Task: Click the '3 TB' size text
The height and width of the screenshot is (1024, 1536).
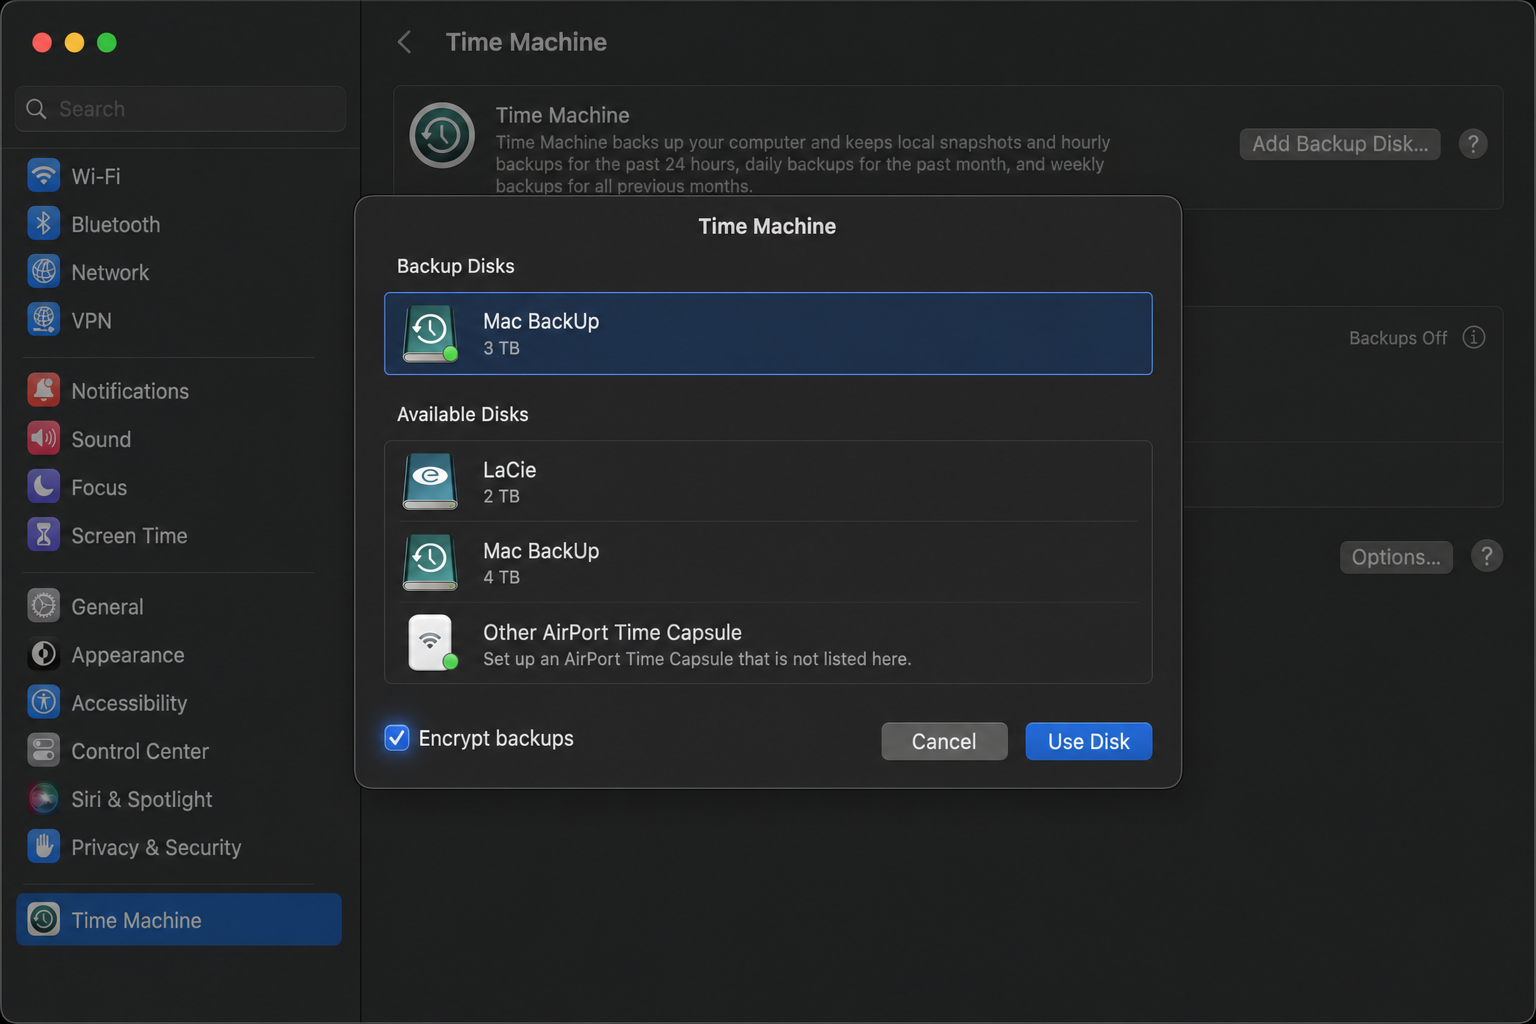Action: [x=501, y=348]
